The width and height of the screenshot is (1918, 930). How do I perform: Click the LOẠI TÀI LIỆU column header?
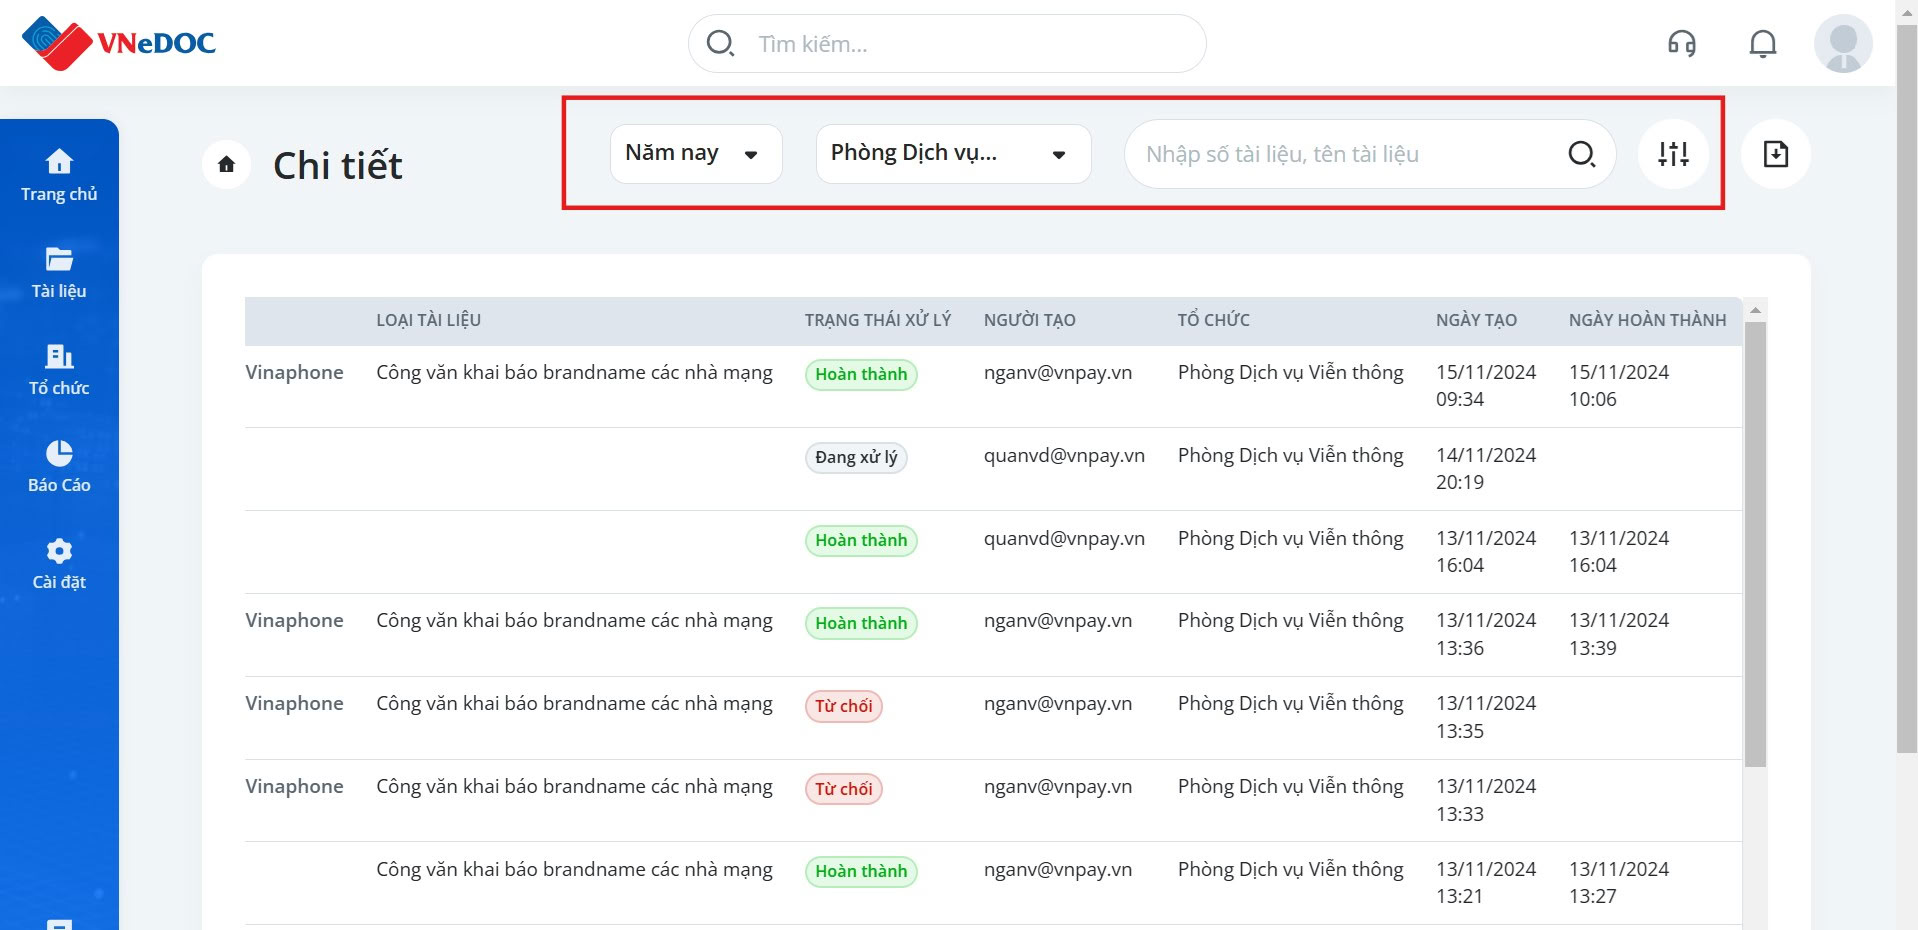pos(428,320)
